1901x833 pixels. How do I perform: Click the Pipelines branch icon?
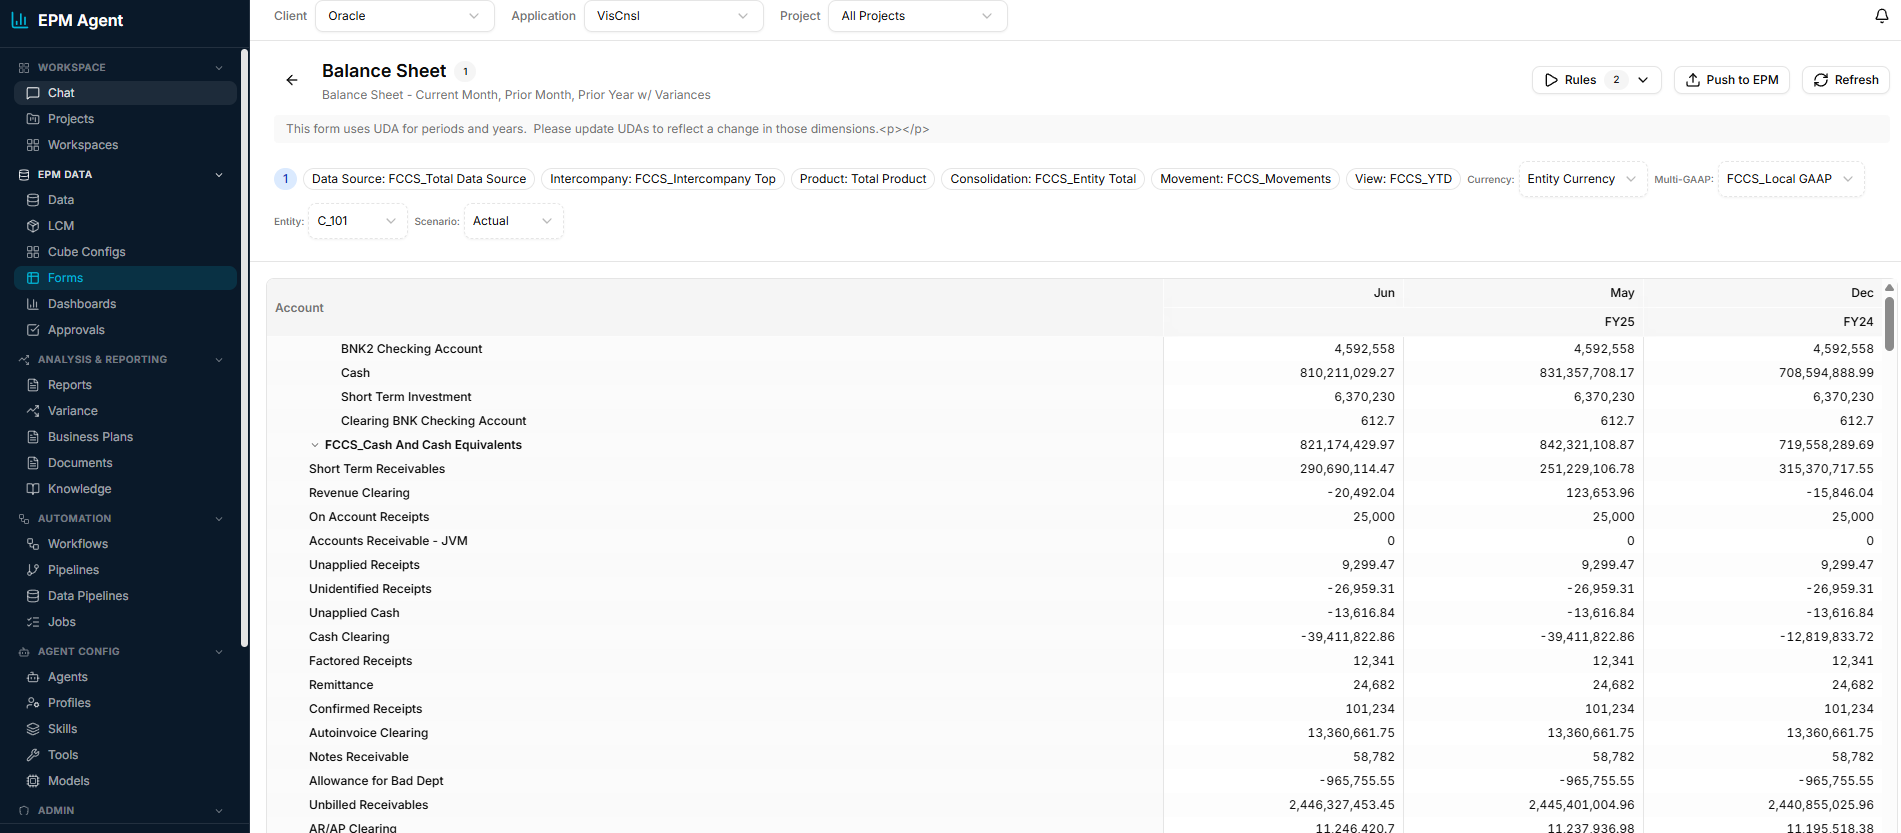pyautogui.click(x=33, y=570)
